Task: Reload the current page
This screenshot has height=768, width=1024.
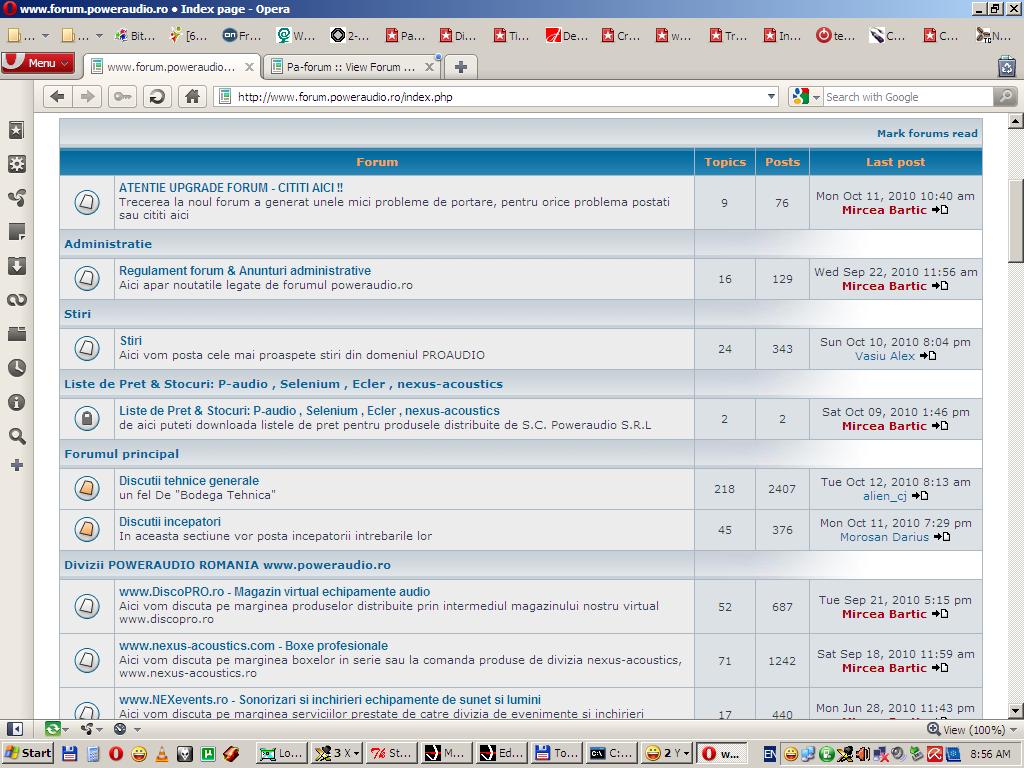Action: pos(157,97)
